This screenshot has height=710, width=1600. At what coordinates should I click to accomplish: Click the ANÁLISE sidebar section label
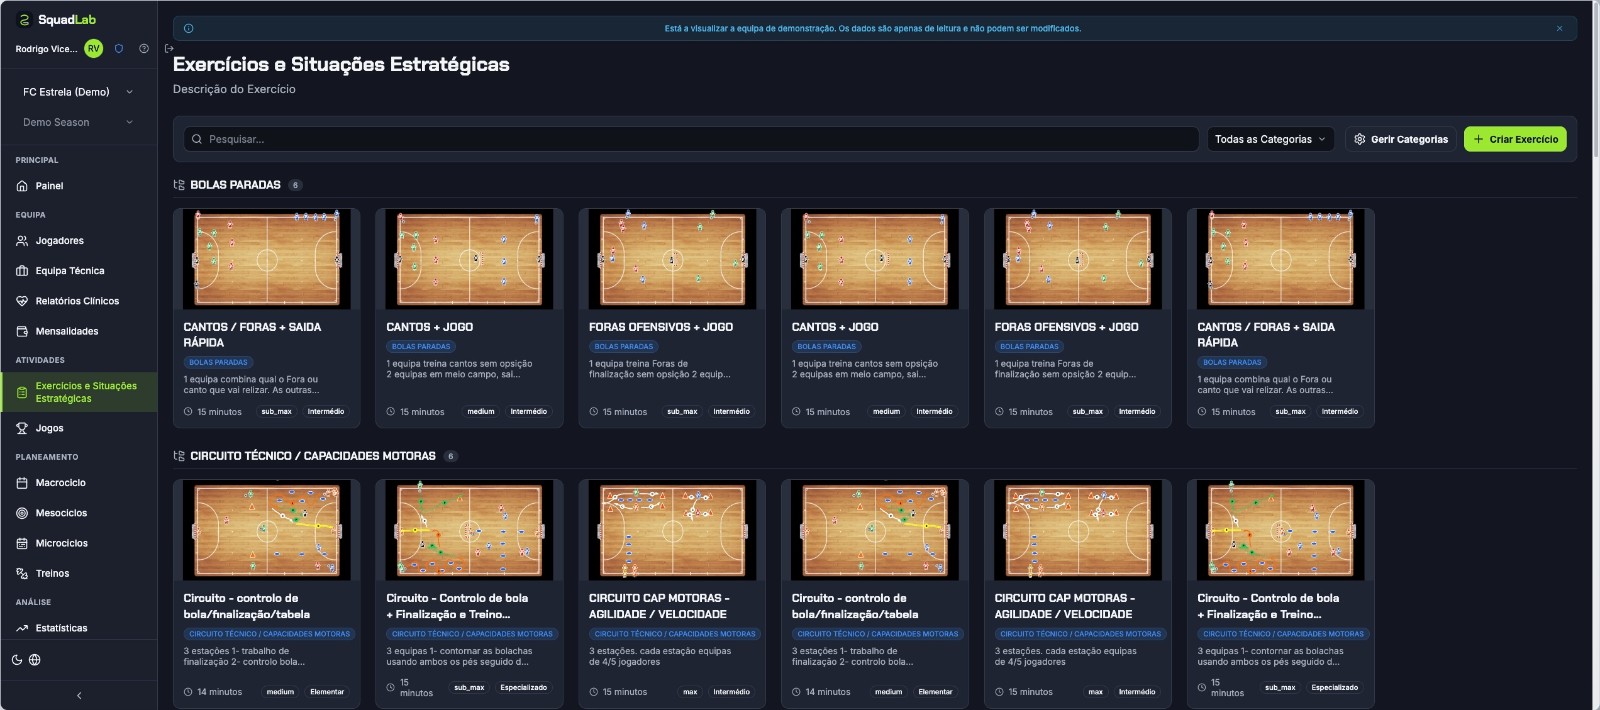click(33, 602)
